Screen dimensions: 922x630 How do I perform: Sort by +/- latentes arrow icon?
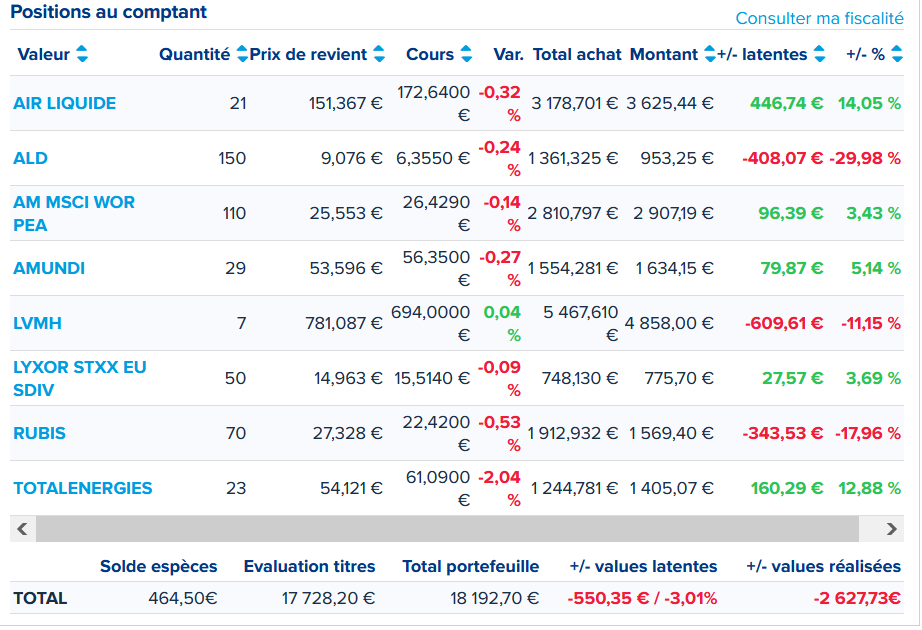coord(820,54)
